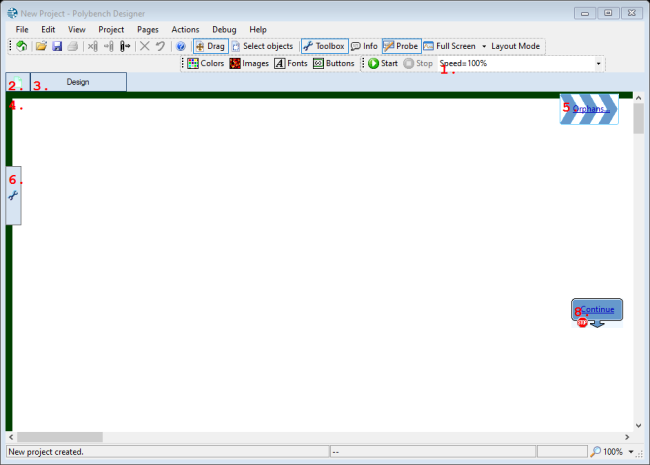The height and width of the screenshot is (465, 650).
Task: Open the Colors palette
Action: (x=205, y=63)
